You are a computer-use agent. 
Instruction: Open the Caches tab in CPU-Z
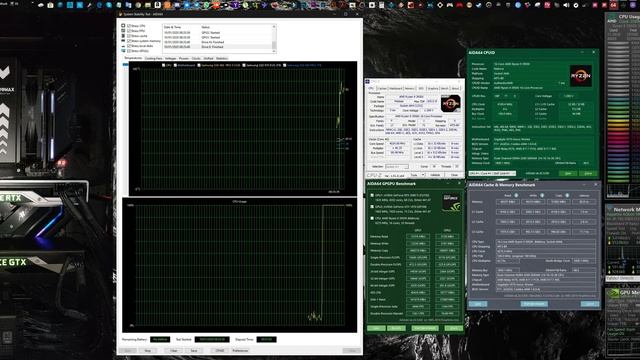tap(382, 88)
